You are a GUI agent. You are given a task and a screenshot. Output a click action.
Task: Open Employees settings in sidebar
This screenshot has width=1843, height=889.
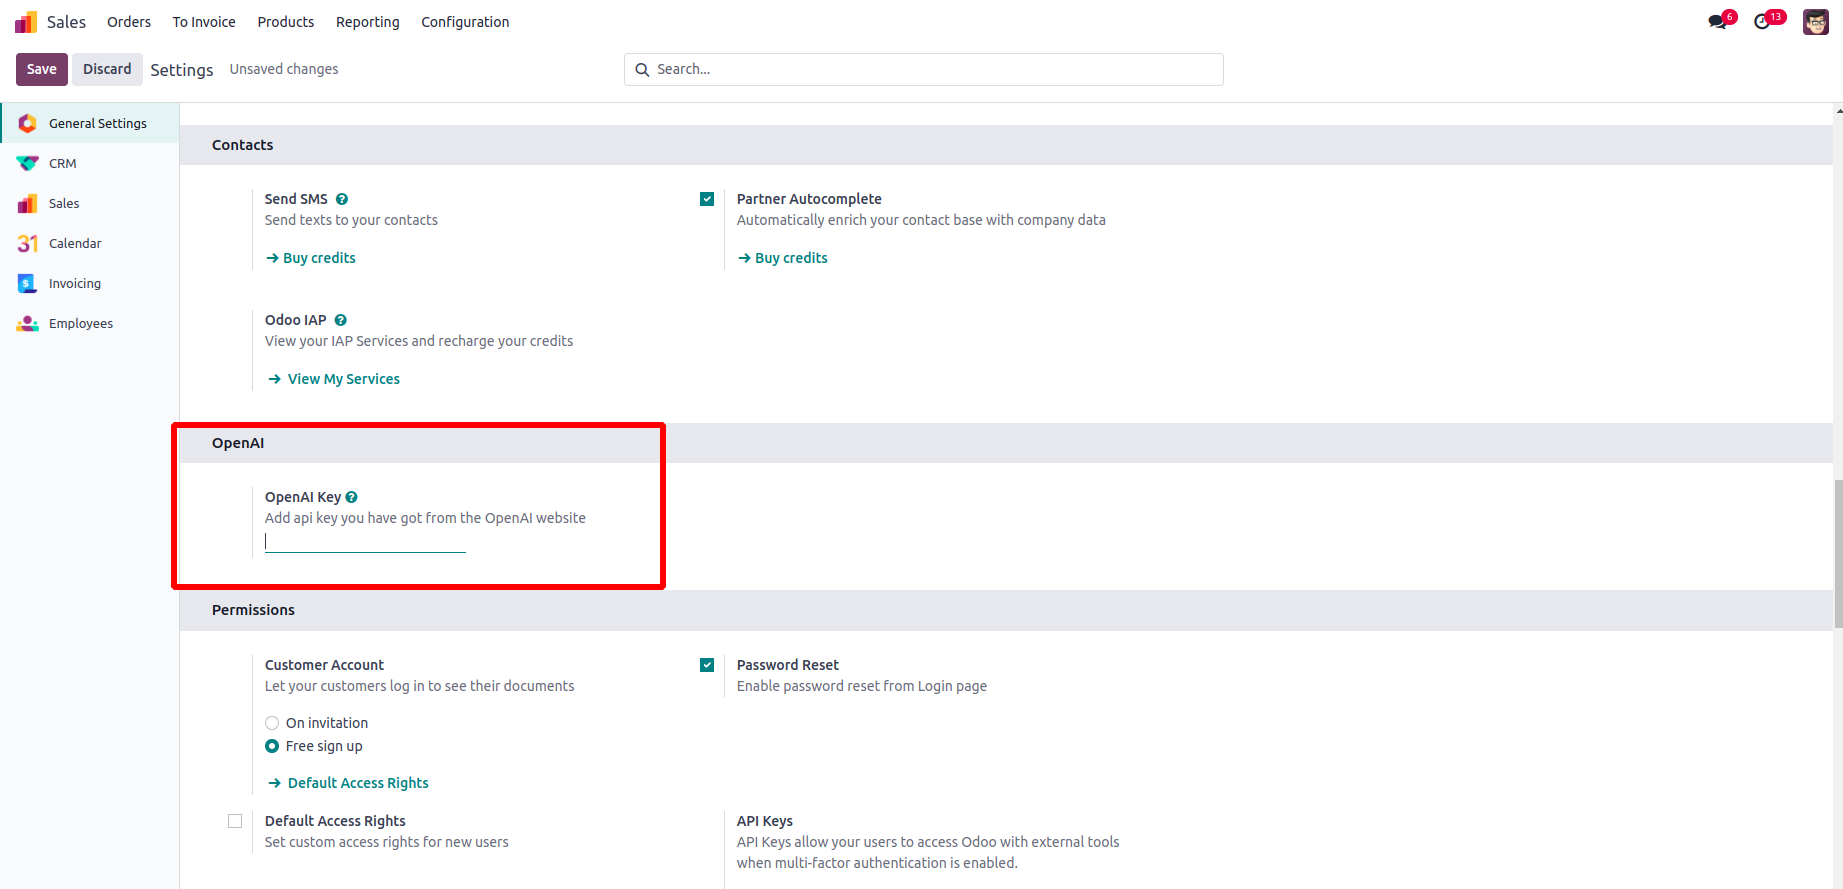tap(80, 323)
